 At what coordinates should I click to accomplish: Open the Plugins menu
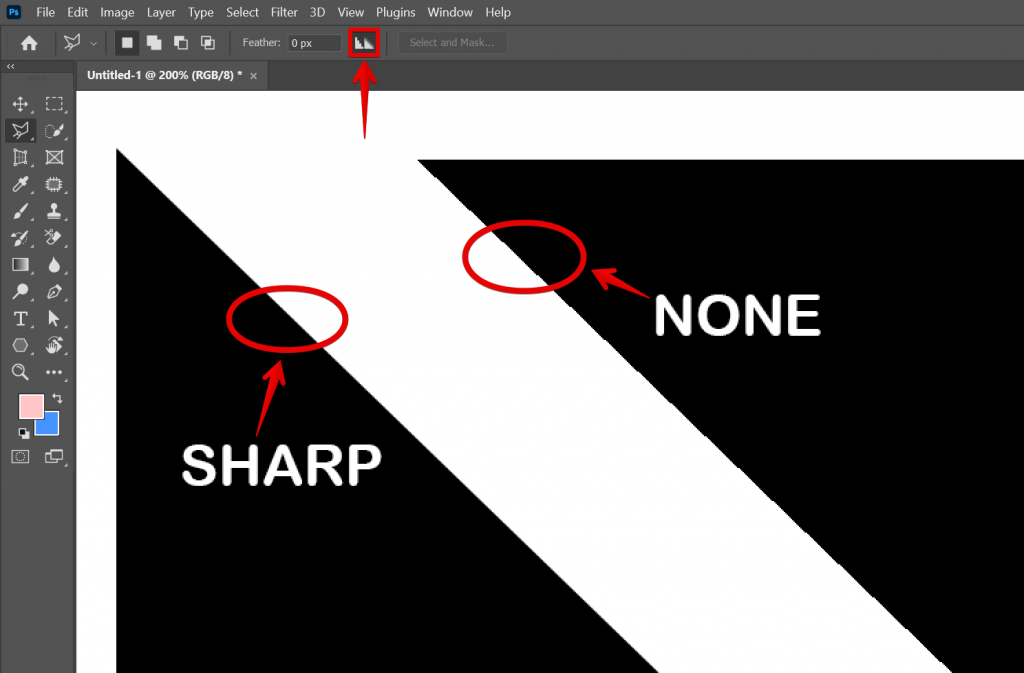pos(395,12)
